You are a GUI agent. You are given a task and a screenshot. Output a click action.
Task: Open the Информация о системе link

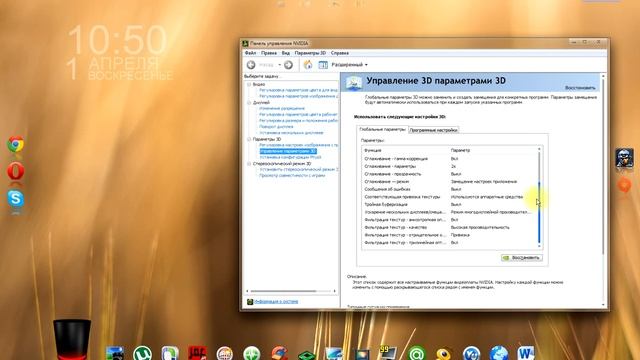pos(276,302)
